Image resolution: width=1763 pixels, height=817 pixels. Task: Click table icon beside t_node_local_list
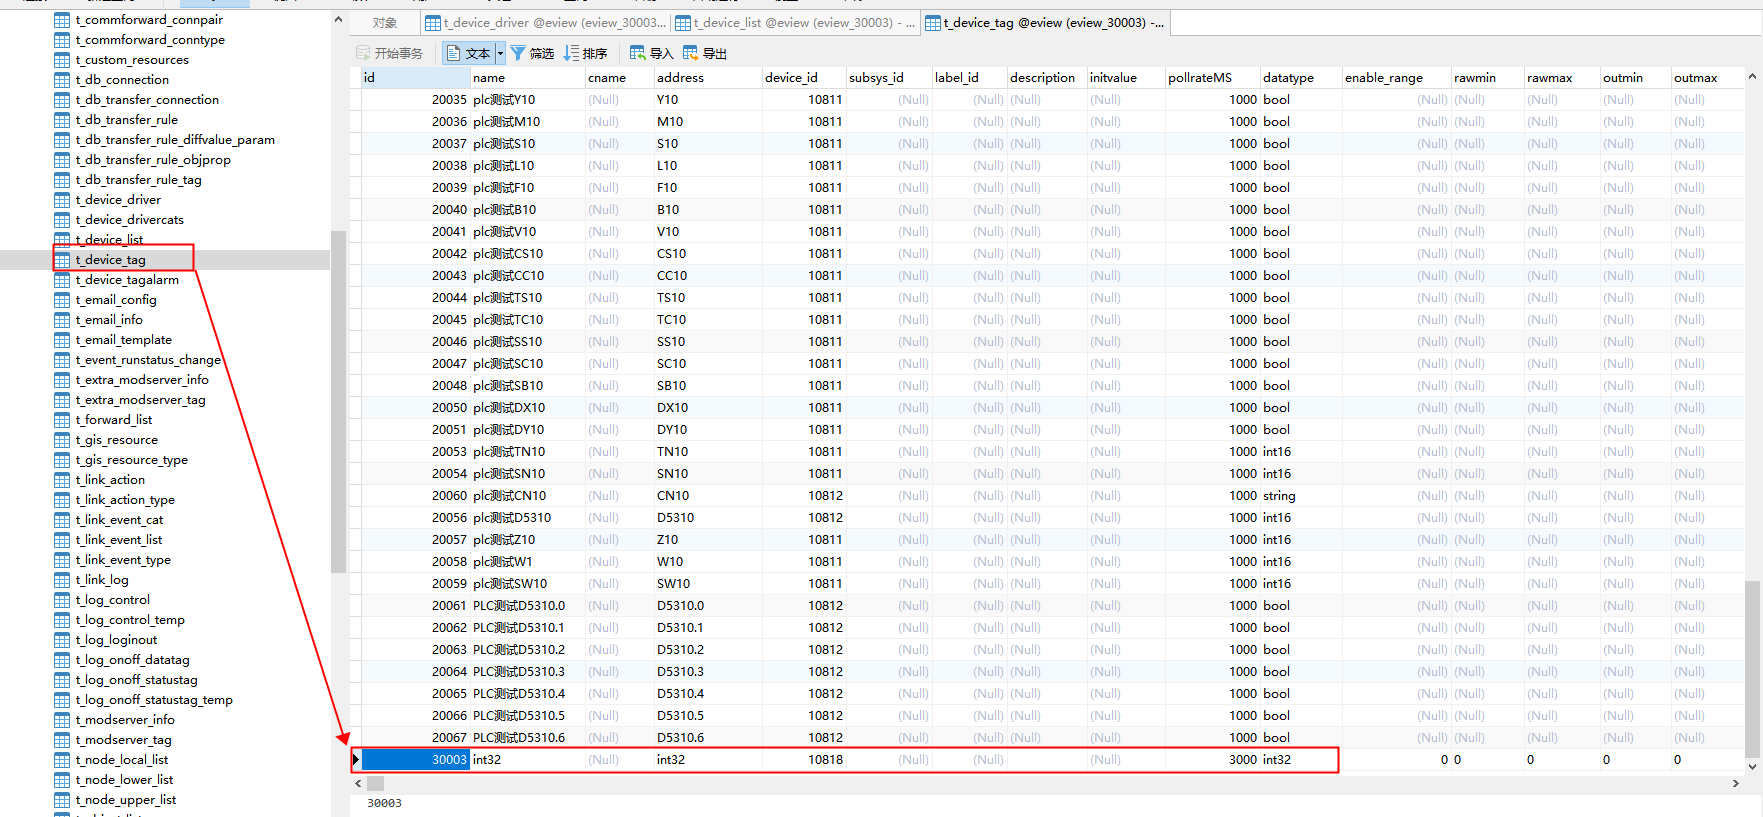(x=62, y=760)
